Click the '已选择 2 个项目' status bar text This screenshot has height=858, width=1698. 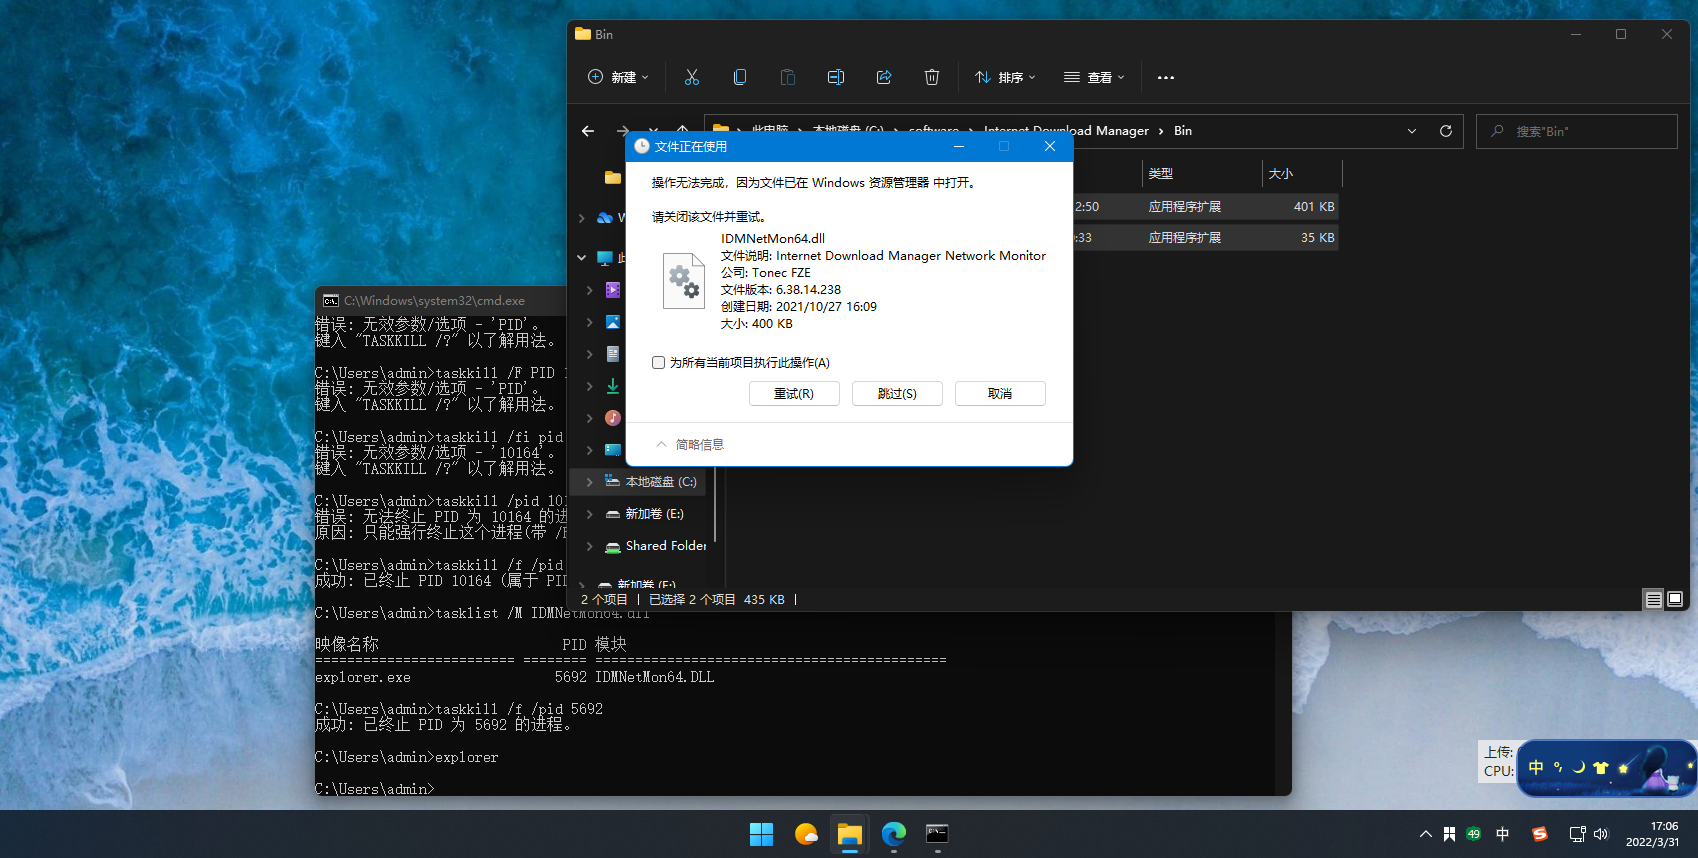click(x=692, y=600)
